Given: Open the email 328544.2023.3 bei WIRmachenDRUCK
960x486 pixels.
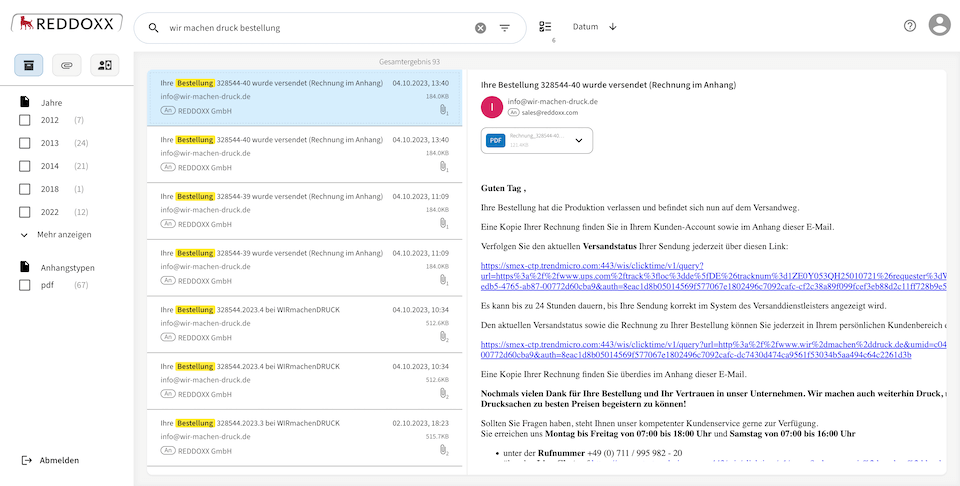Looking at the screenshot, I should (304, 437).
